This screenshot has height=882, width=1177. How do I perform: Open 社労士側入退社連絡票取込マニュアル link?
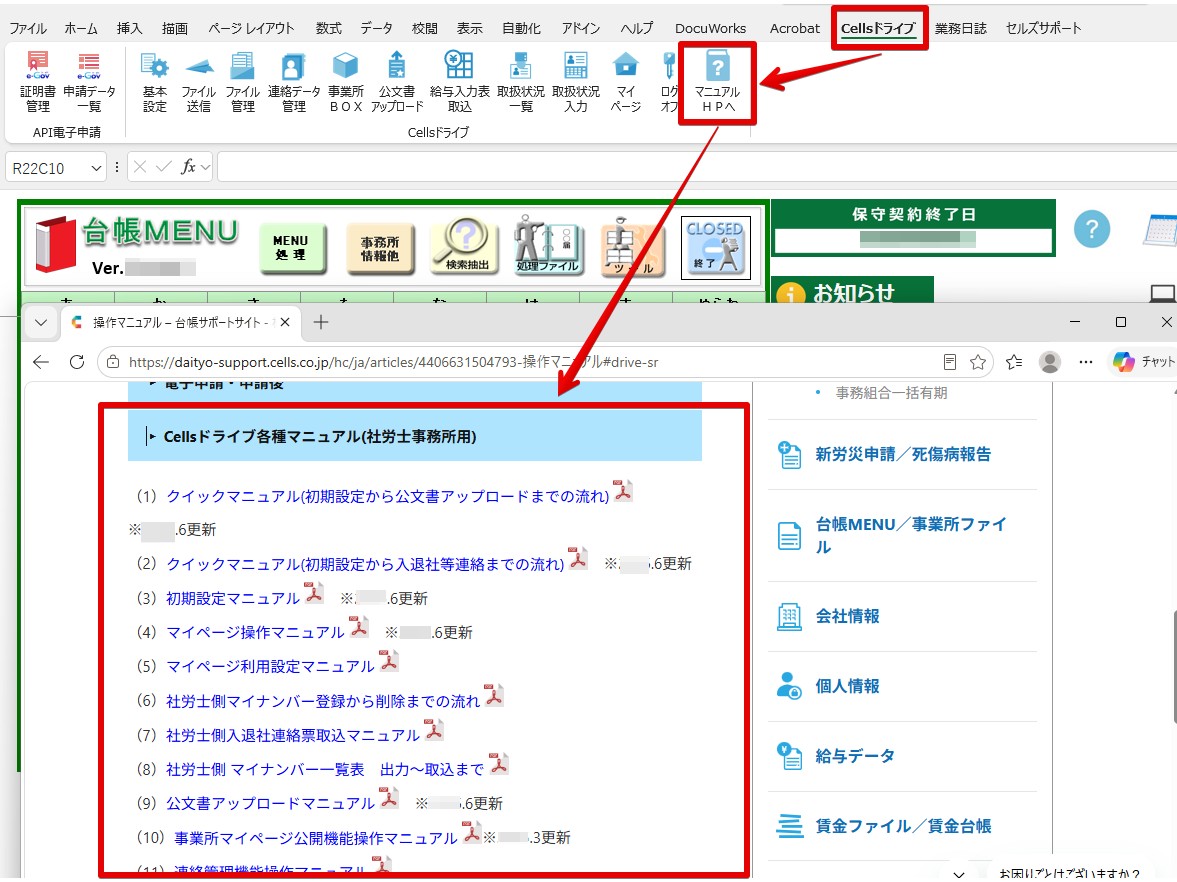coord(293,735)
